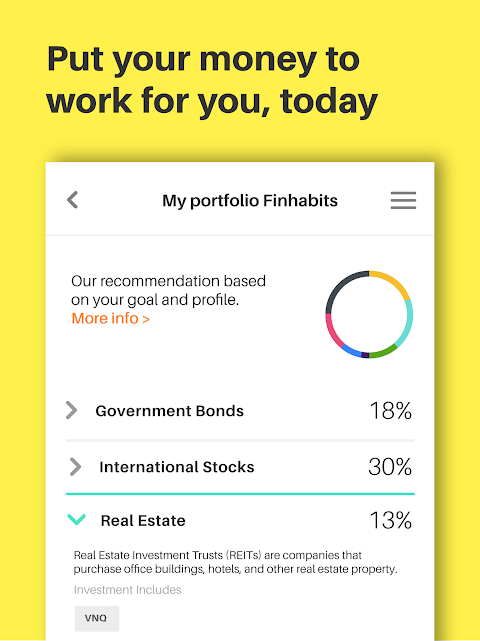This screenshot has width=480, height=641.
Task: Tap the 13% Real Estate percentage
Action: pos(390,520)
